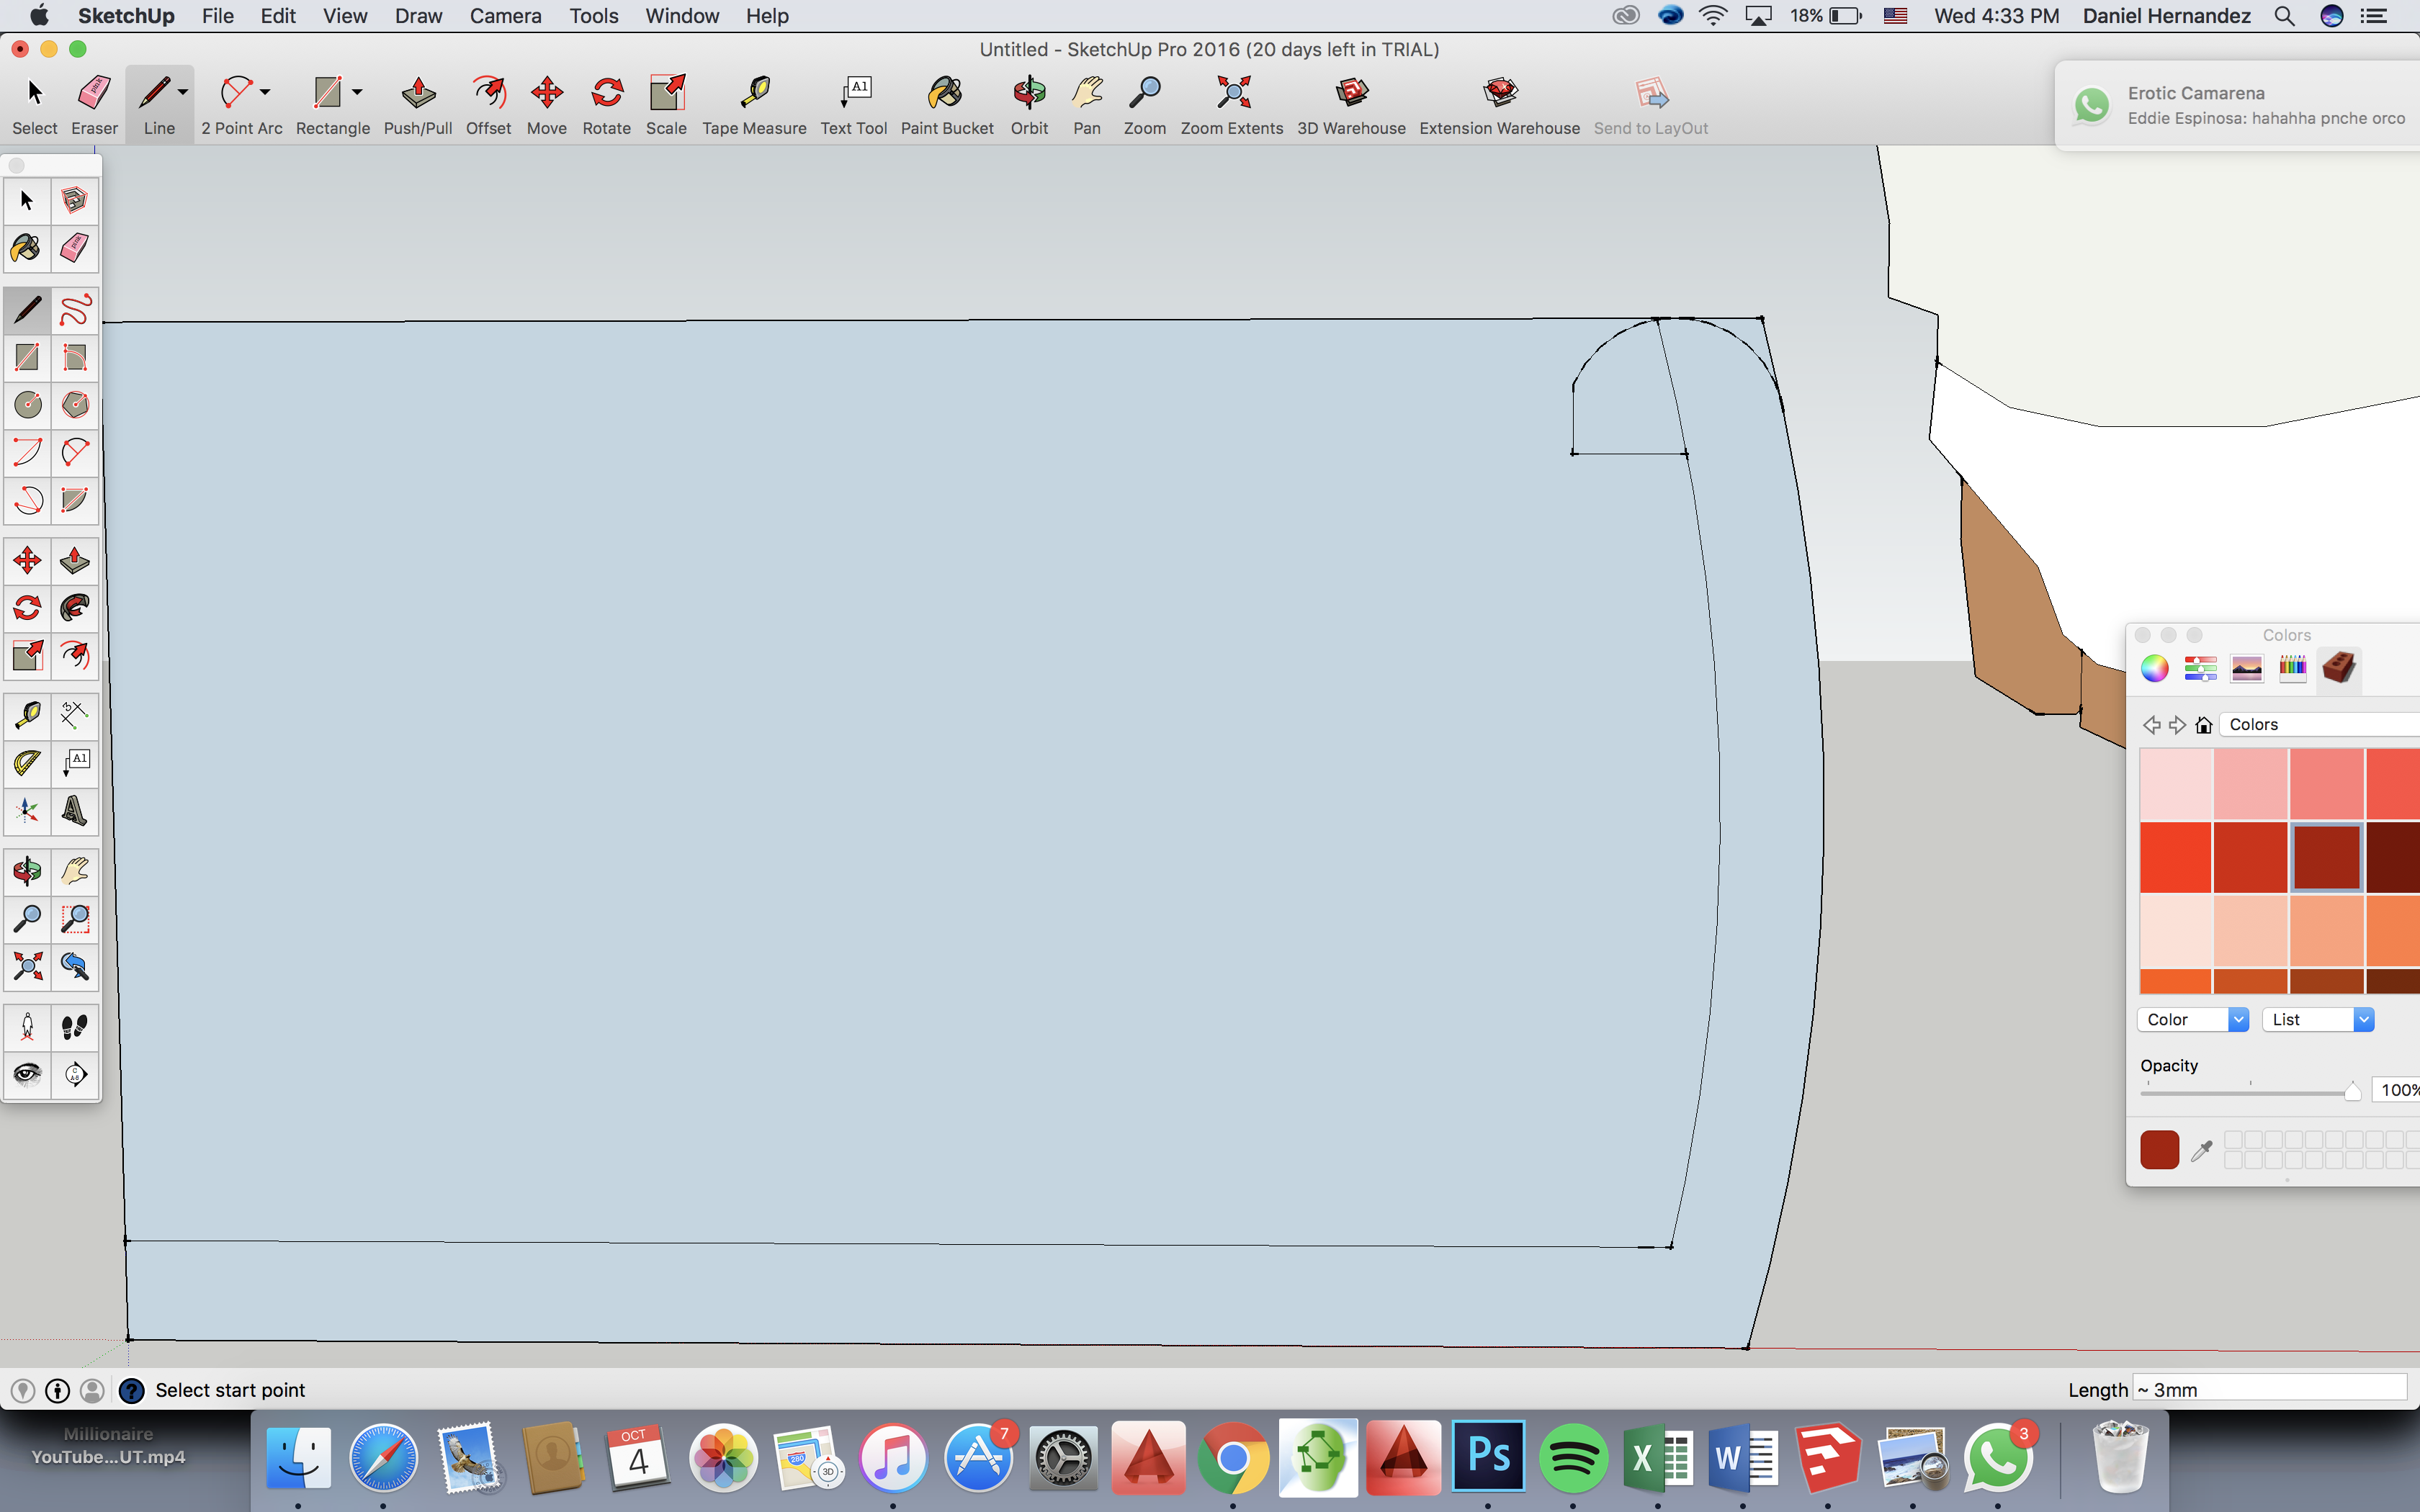Expand the Color dropdown in Colors panel

2237,1019
